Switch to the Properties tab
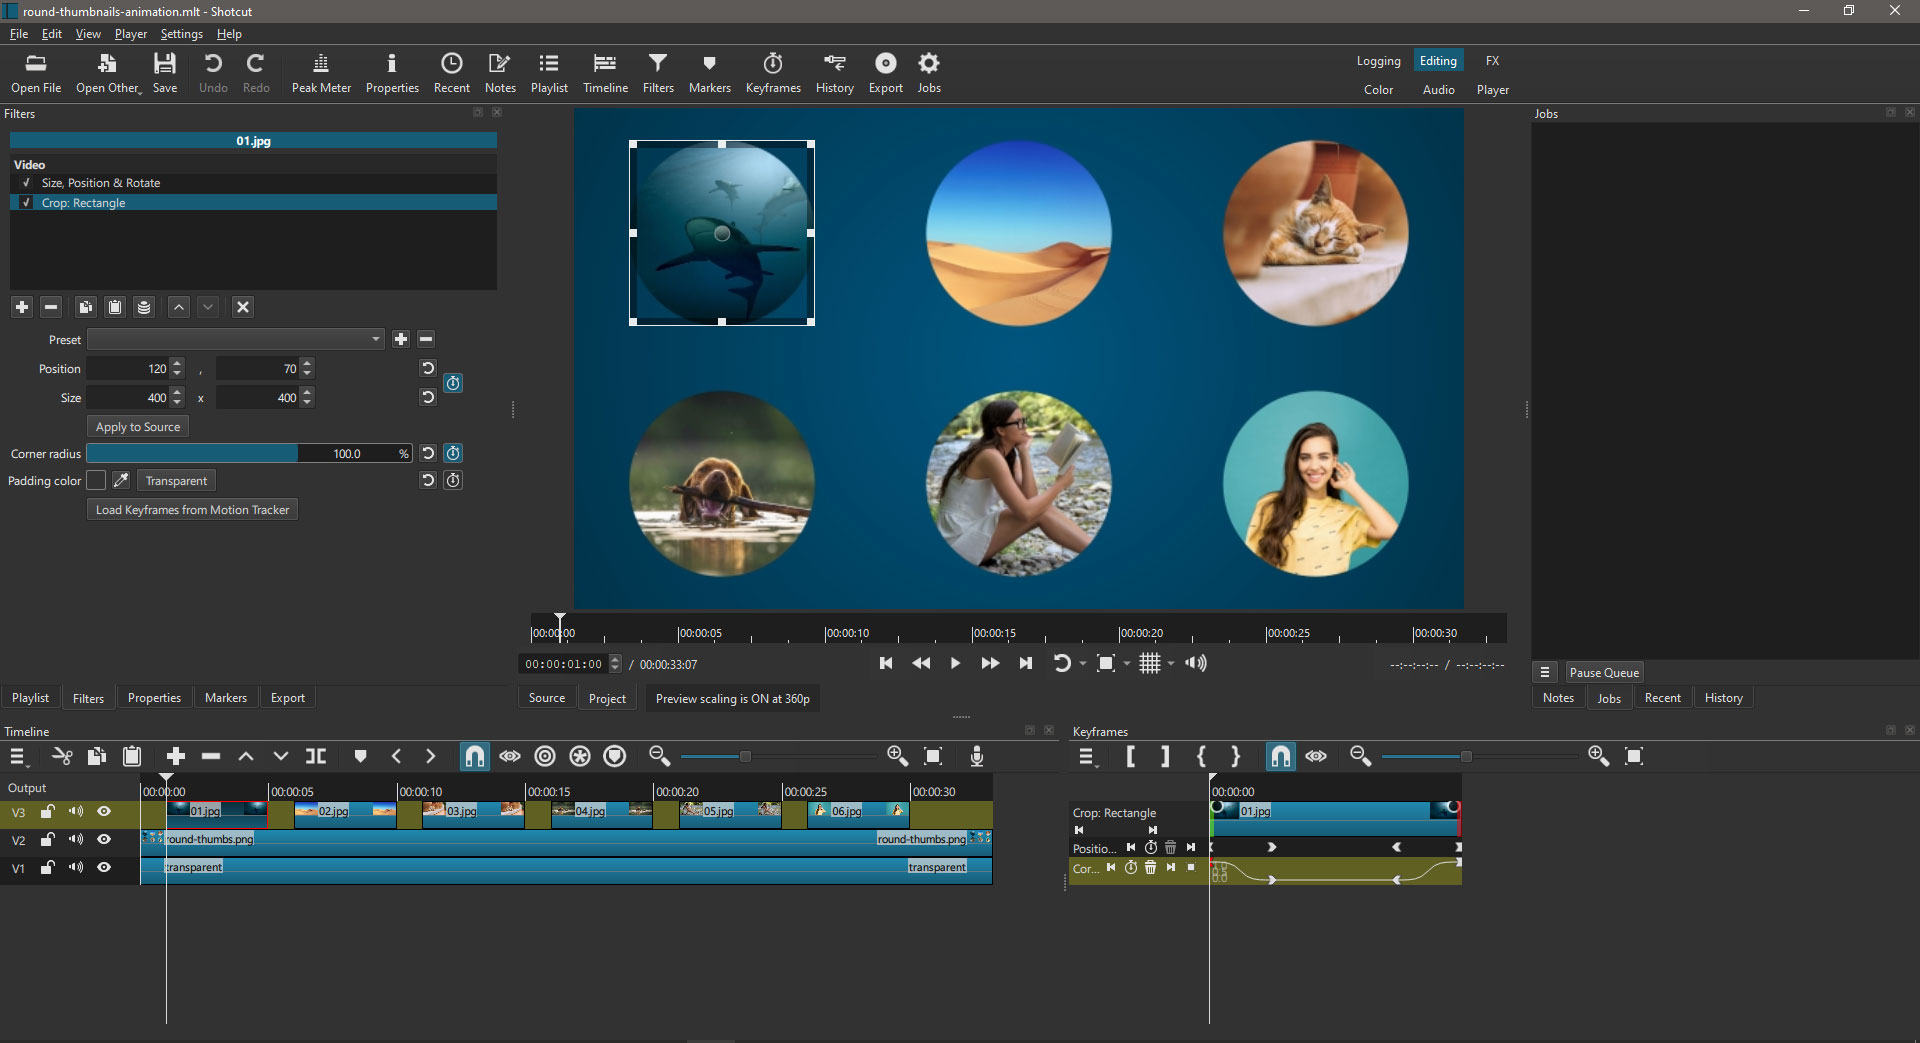Image resolution: width=1920 pixels, height=1043 pixels. pyautogui.click(x=154, y=698)
